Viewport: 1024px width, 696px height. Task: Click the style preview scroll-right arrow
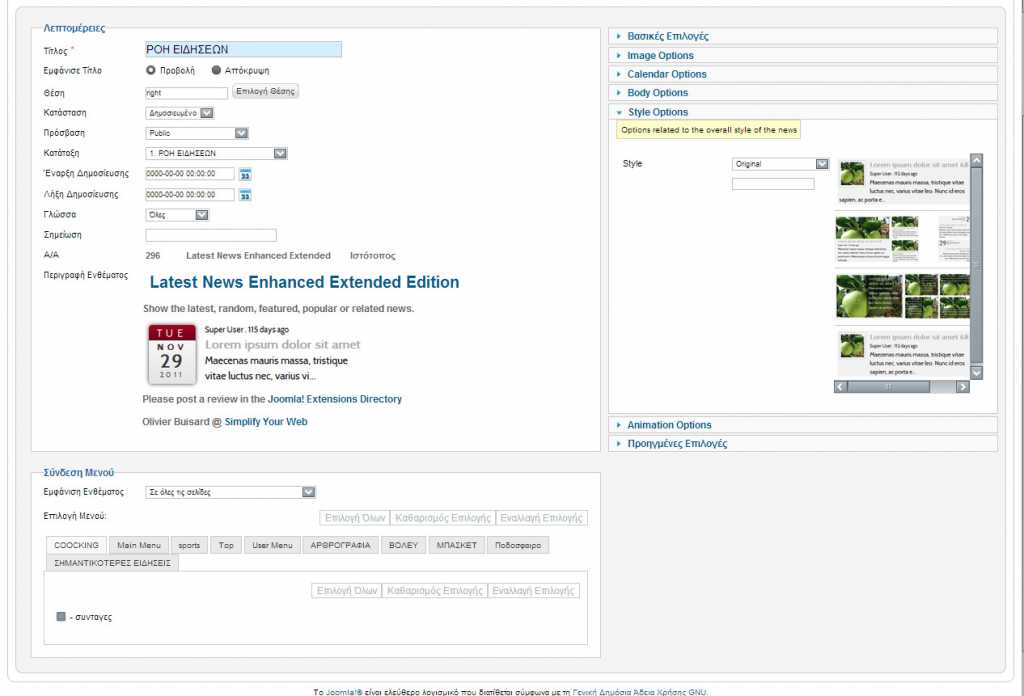tap(962, 387)
